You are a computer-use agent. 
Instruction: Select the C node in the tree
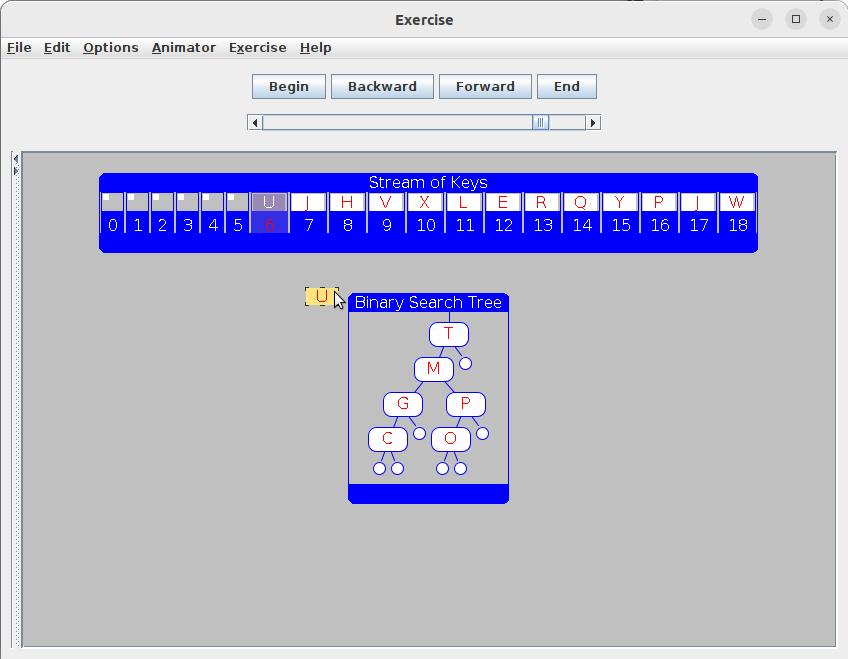coord(388,439)
